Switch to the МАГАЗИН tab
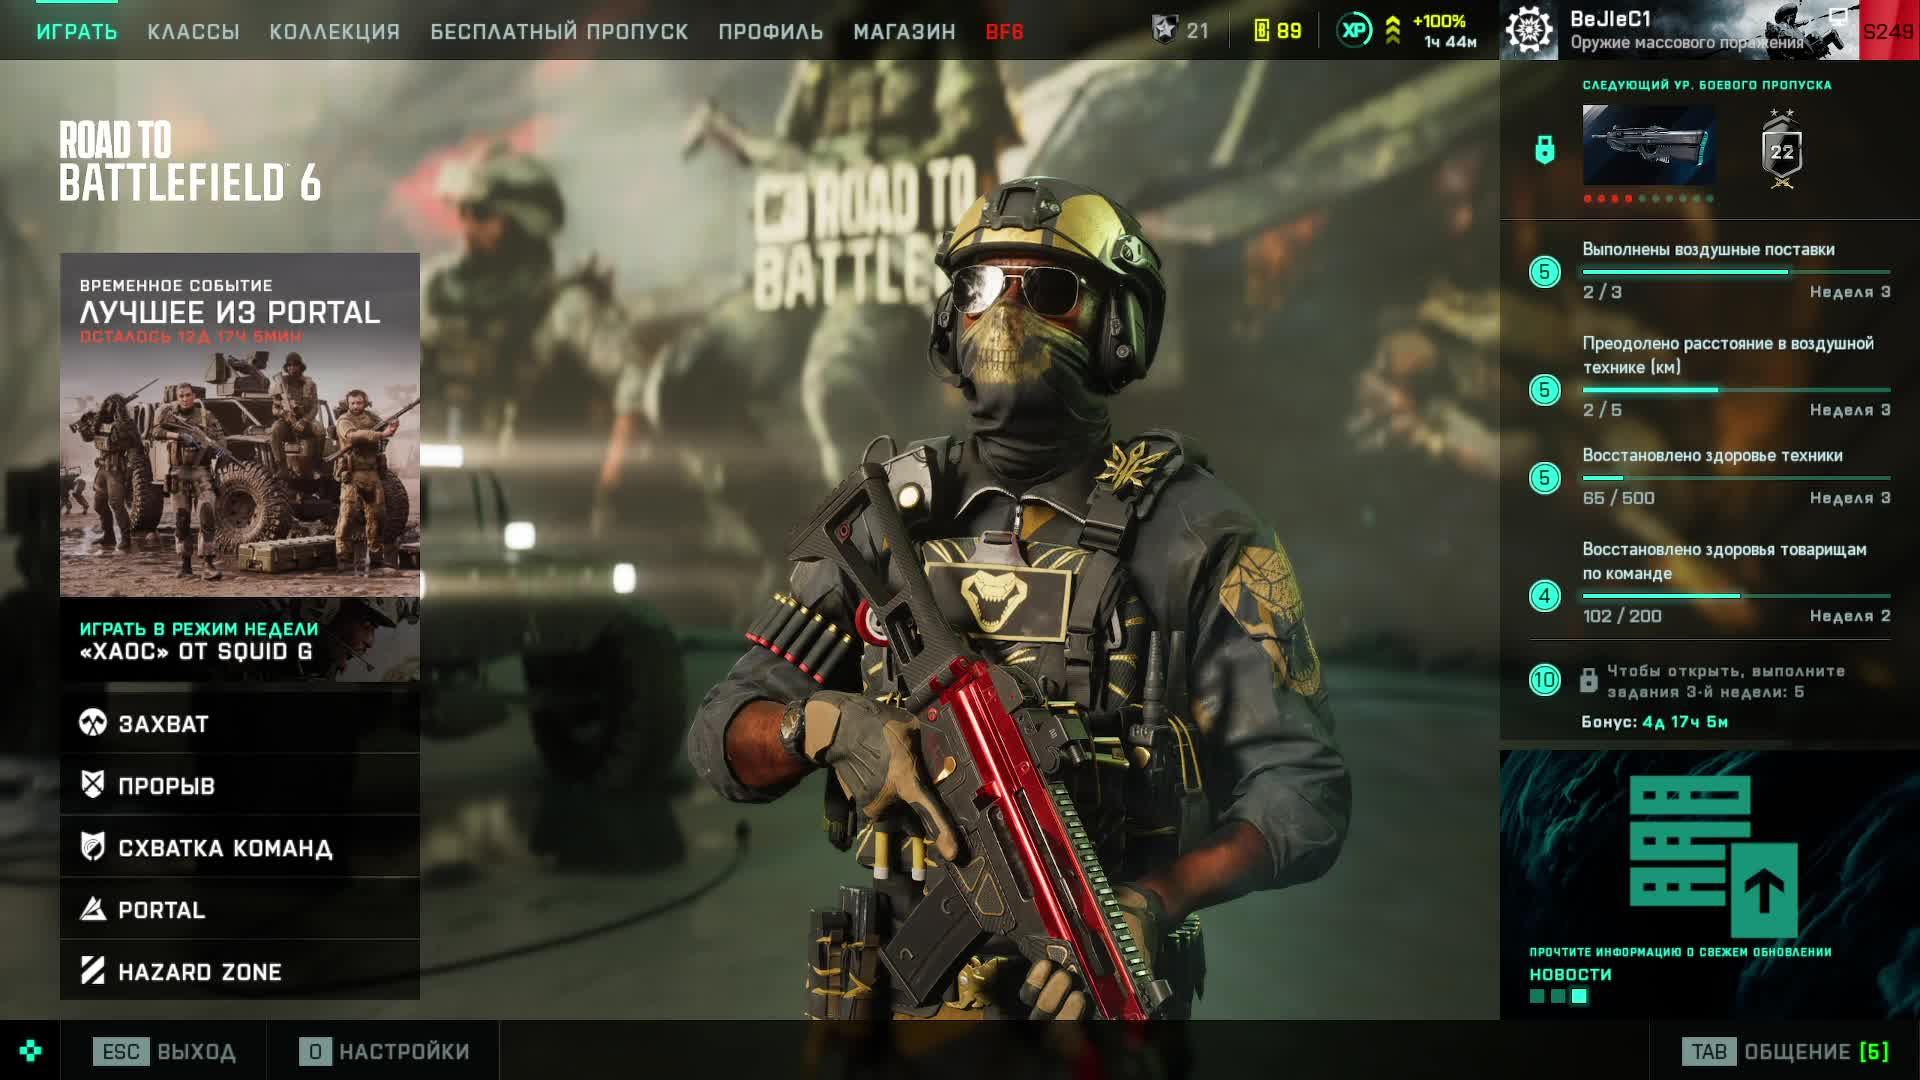1920x1080 pixels. point(904,32)
